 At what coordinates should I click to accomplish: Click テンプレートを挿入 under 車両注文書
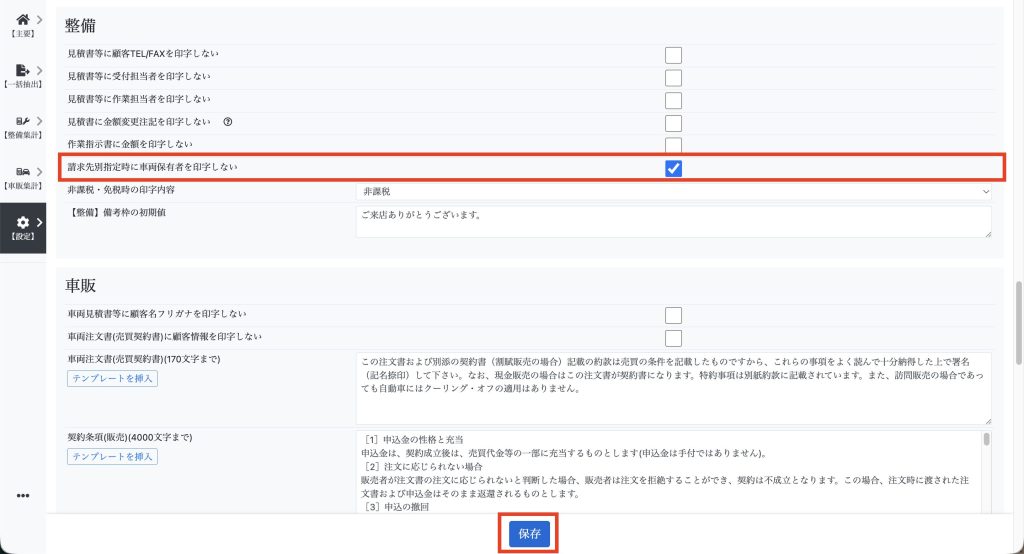coord(112,379)
